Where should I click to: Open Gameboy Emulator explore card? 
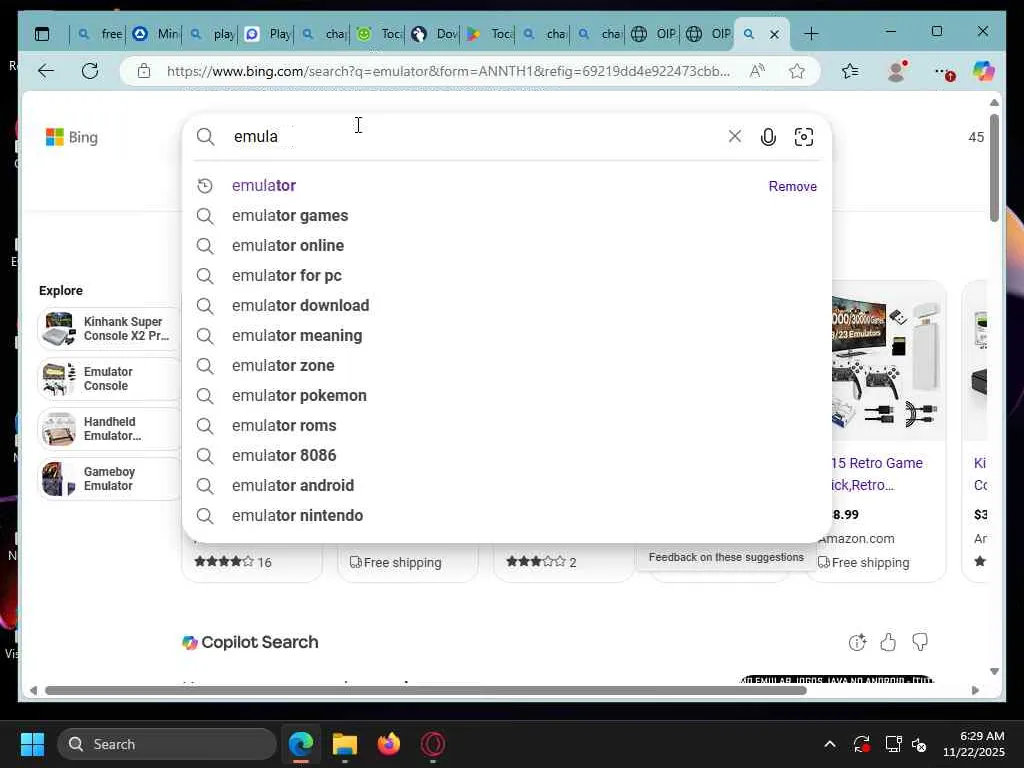(108, 479)
